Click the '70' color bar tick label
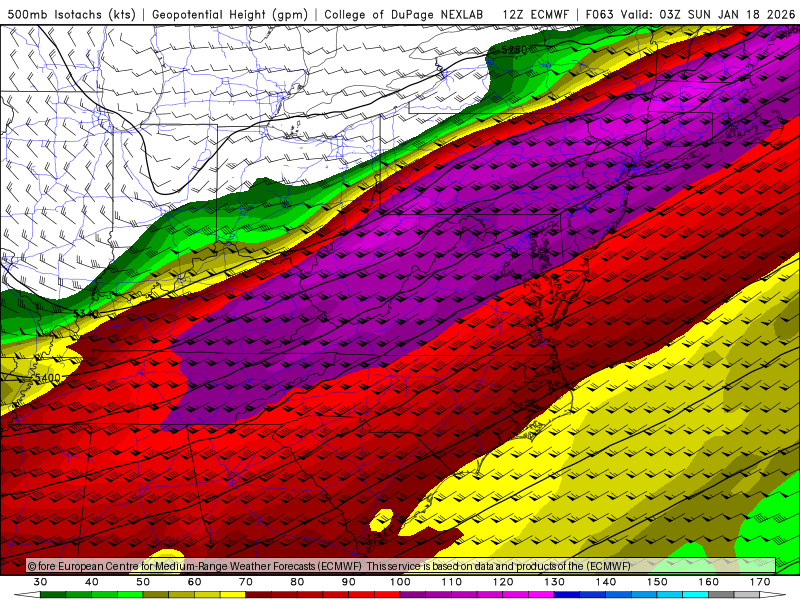Image resolution: width=800 pixels, height=600 pixels. pos(246,582)
